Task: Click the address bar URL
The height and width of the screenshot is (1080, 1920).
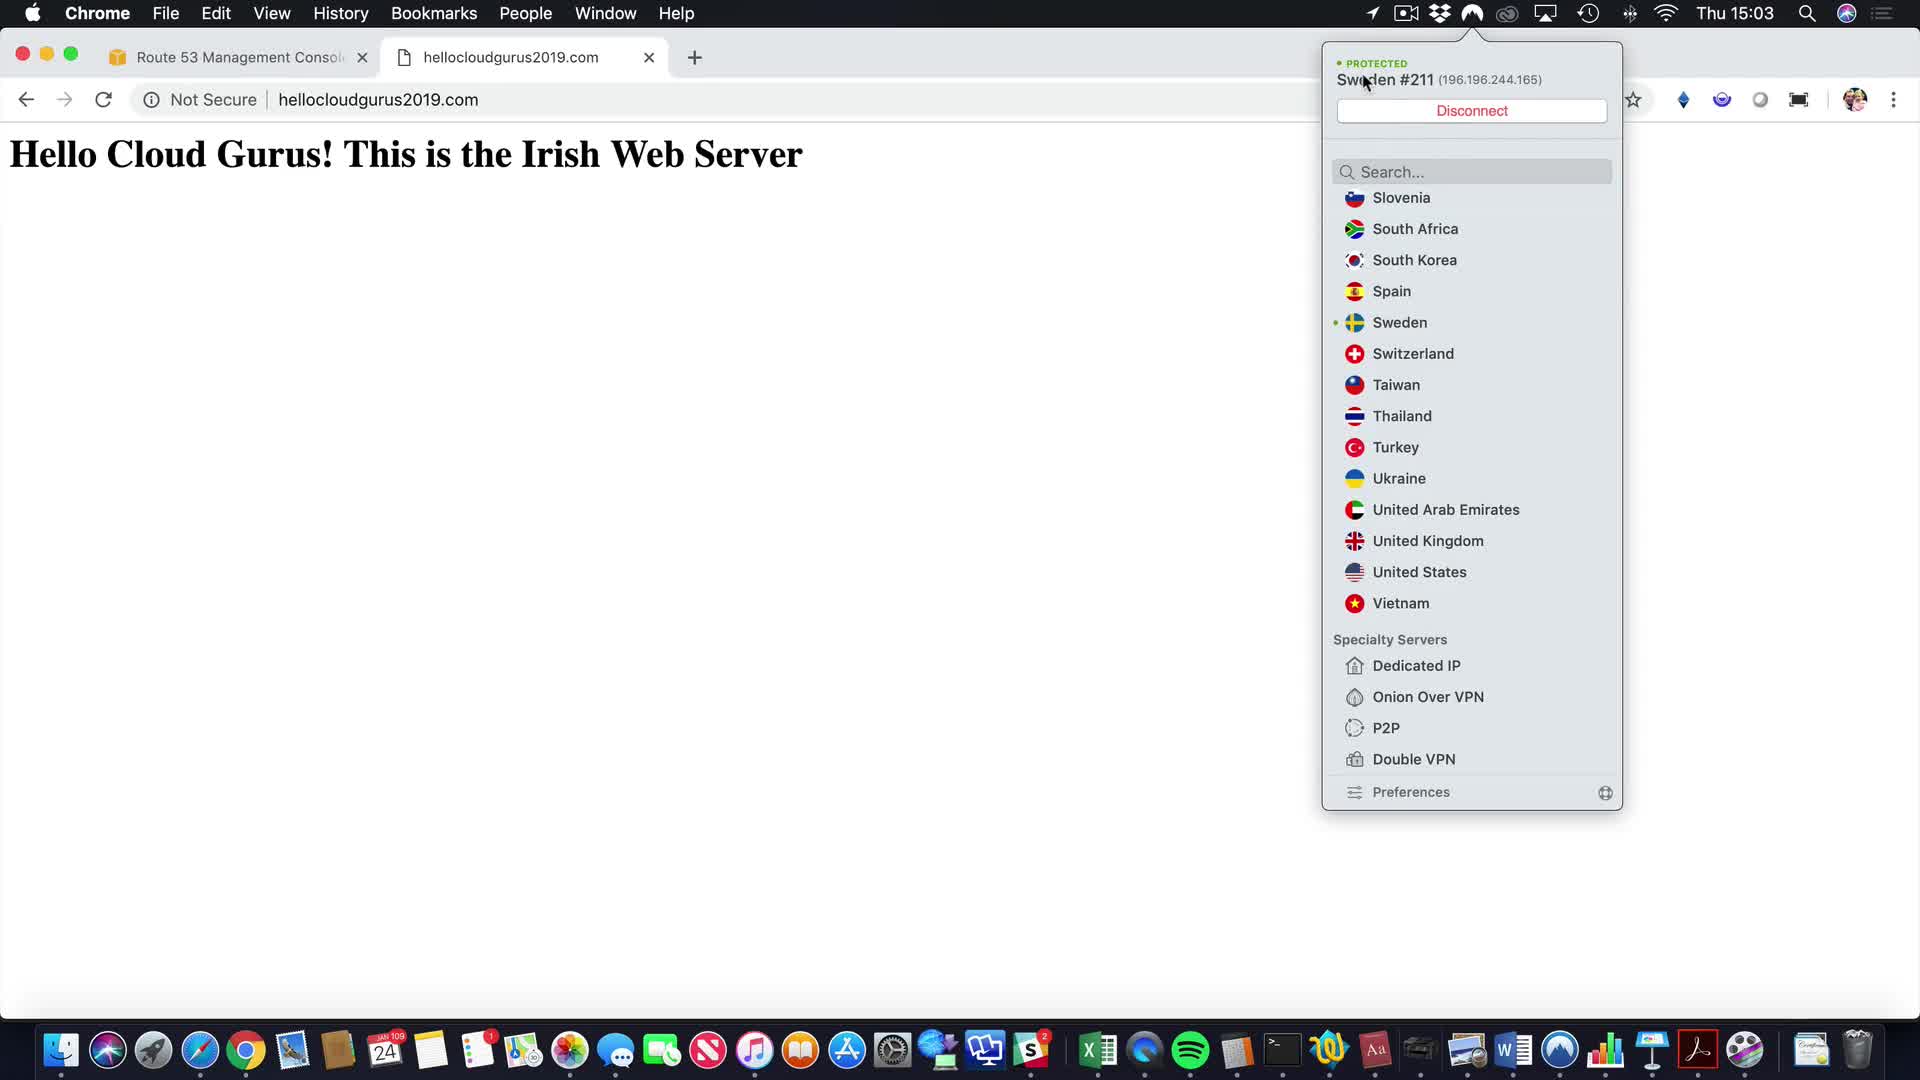Action: tap(378, 100)
